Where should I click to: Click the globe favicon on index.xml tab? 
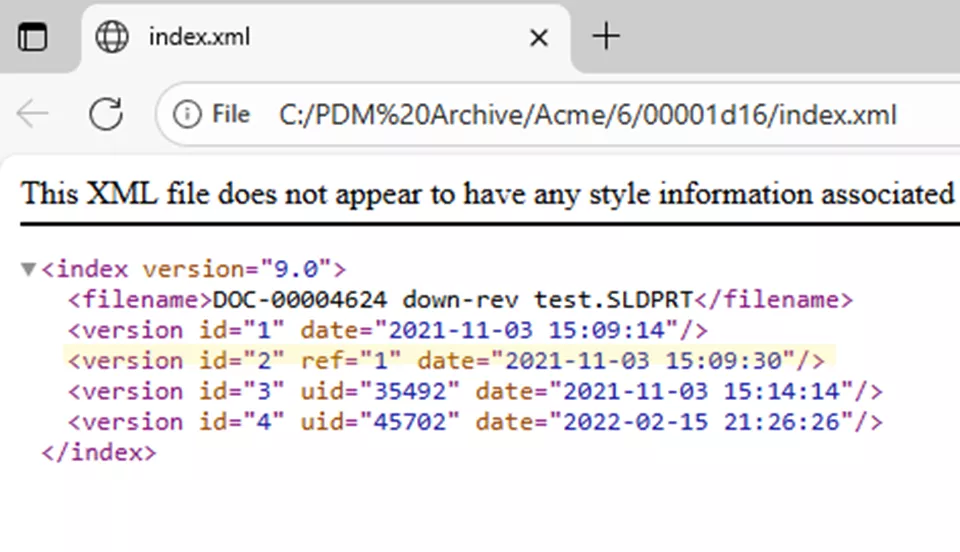coord(112,37)
